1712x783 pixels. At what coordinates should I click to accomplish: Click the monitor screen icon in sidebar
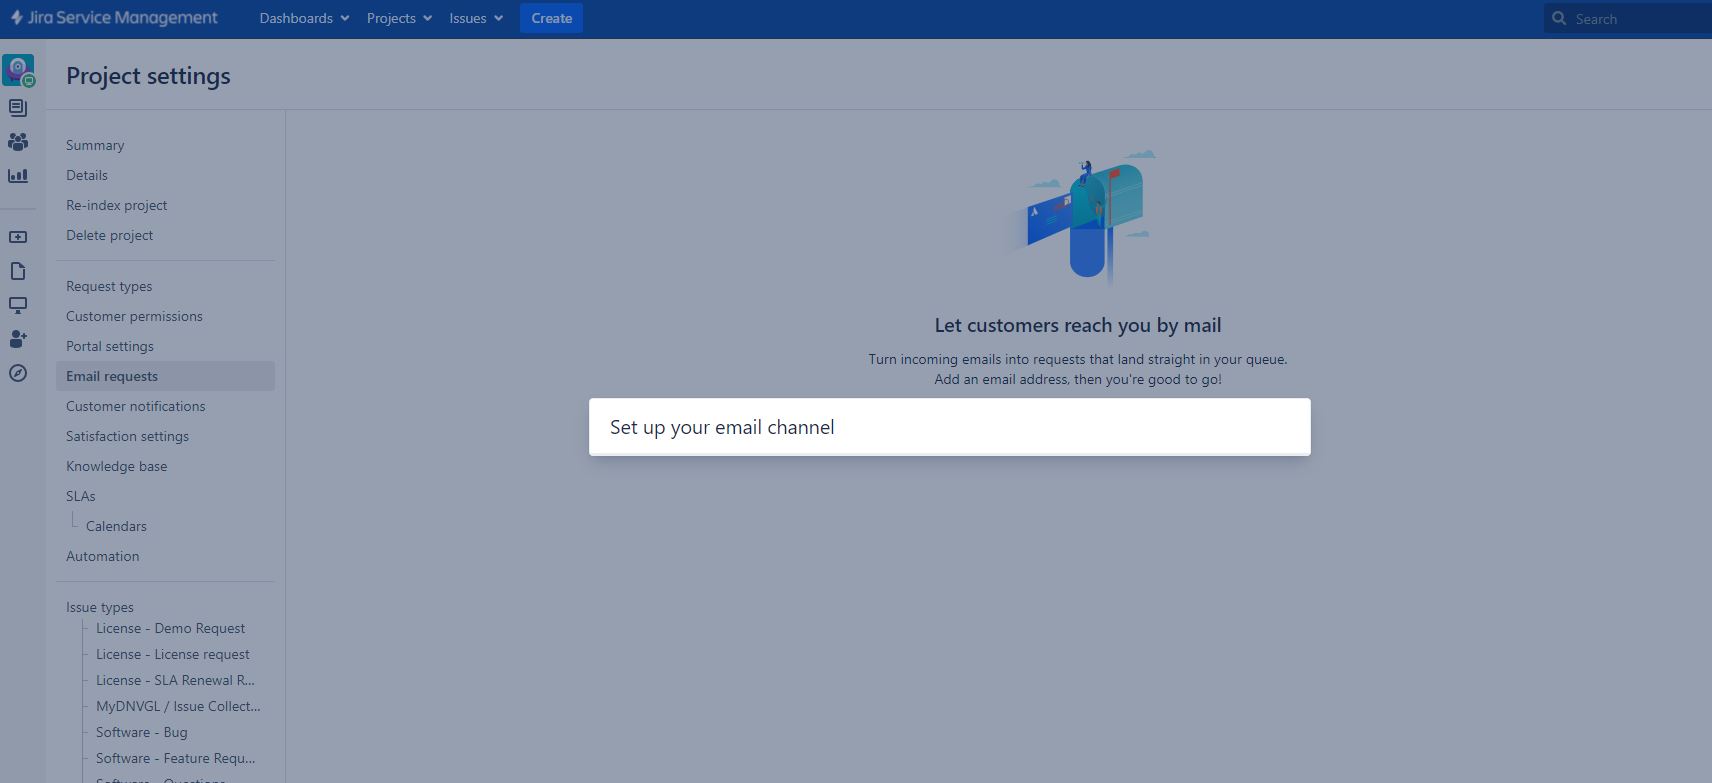[18, 305]
